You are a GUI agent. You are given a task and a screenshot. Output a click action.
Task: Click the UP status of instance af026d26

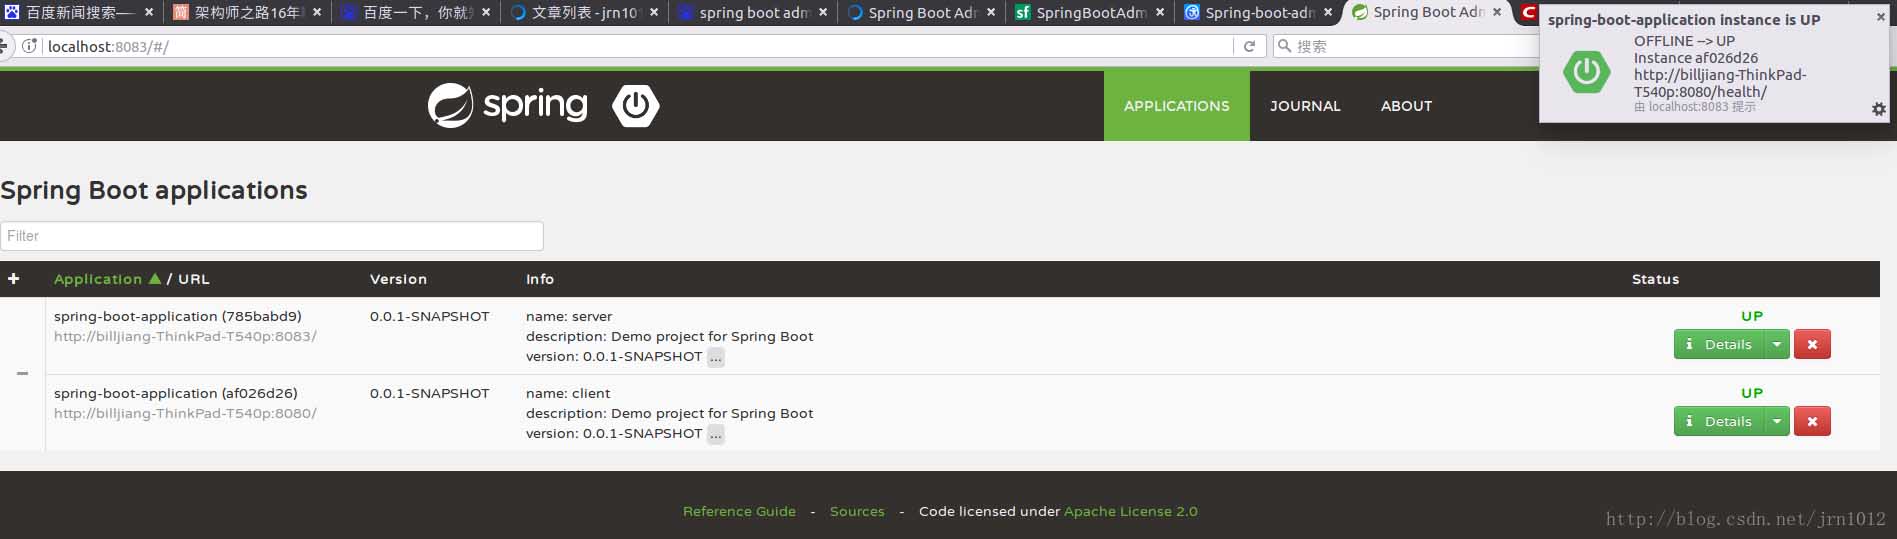(1752, 393)
